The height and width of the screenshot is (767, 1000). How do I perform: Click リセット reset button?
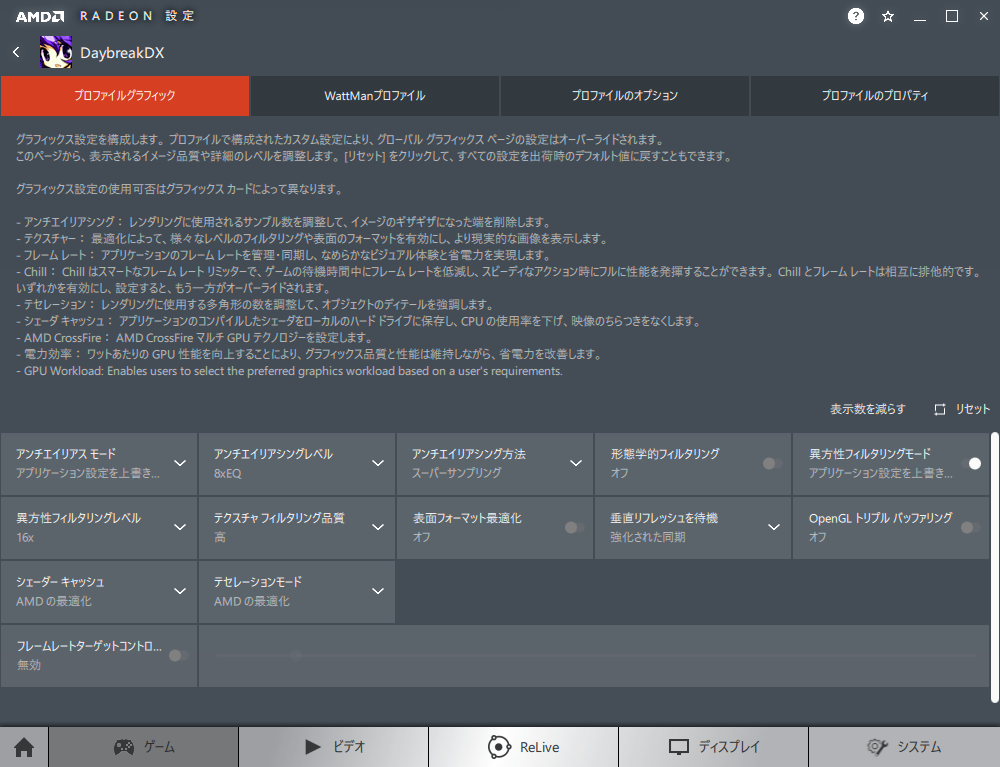(962, 409)
